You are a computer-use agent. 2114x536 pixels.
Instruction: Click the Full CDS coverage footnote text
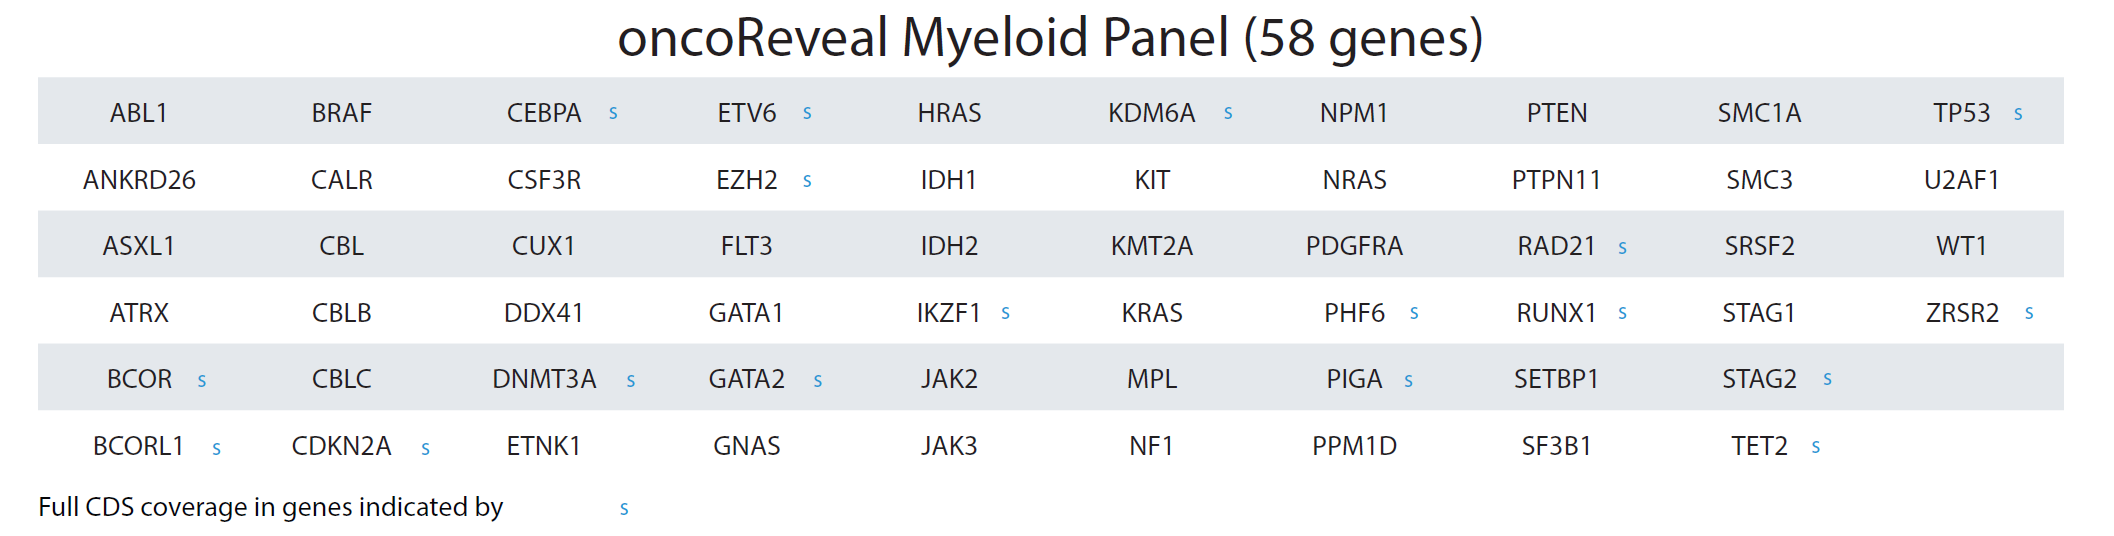click(x=270, y=507)
